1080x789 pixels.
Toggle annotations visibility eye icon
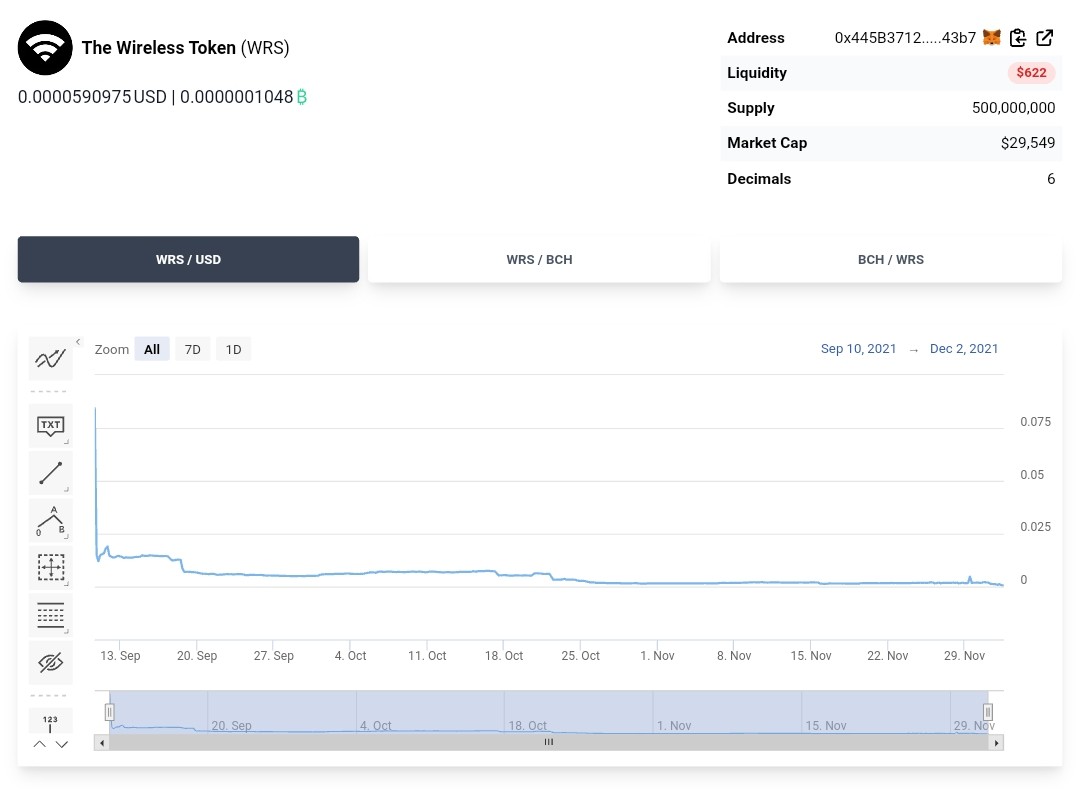pyautogui.click(x=50, y=662)
